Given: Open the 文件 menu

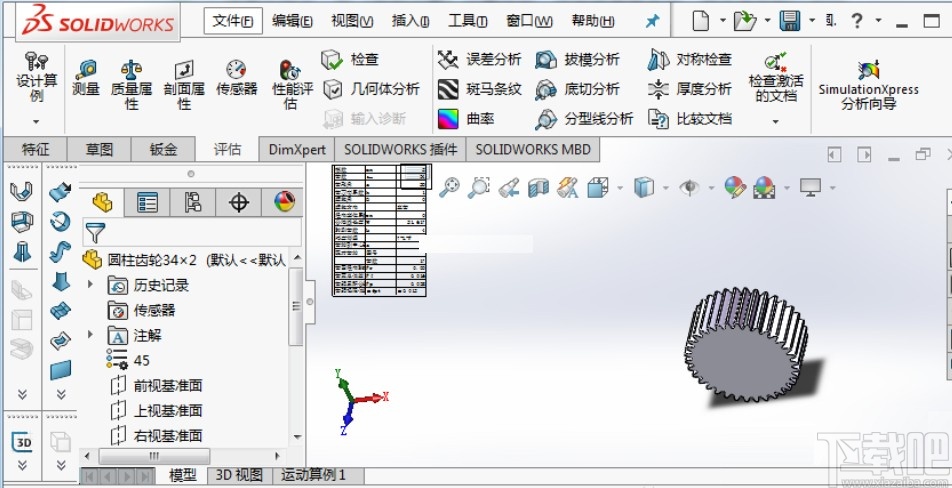Looking at the screenshot, I should (233, 21).
